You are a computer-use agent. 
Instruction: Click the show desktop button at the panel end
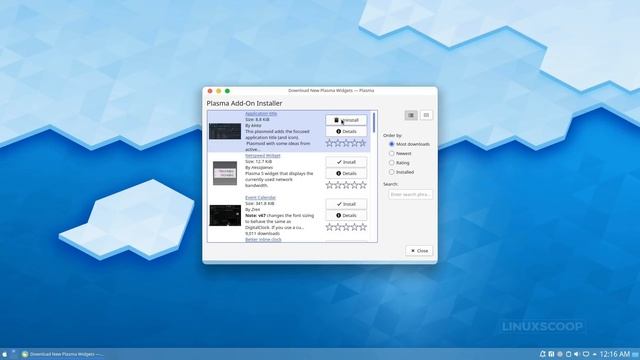click(x=636, y=354)
